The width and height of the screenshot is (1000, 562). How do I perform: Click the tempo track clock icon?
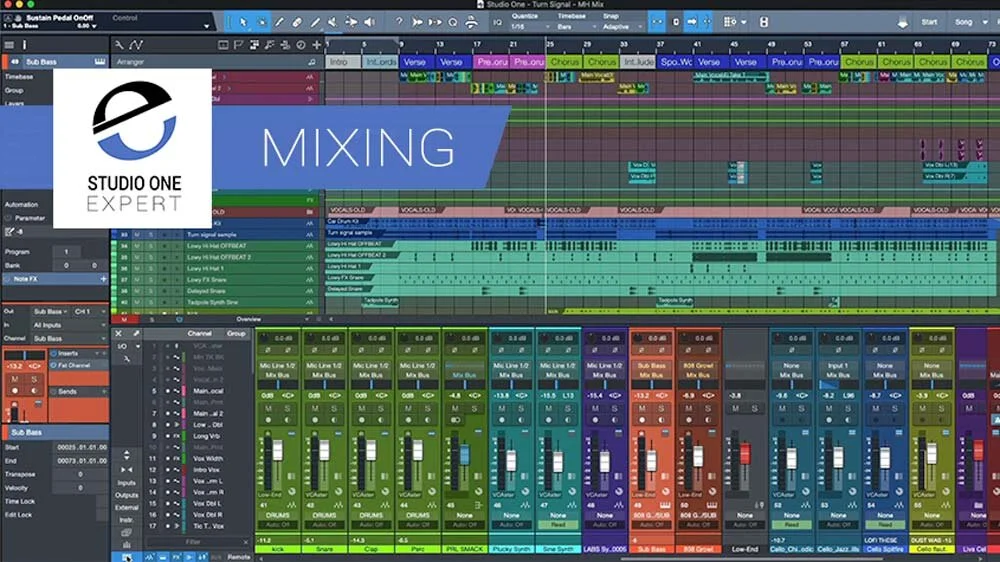click(300, 45)
